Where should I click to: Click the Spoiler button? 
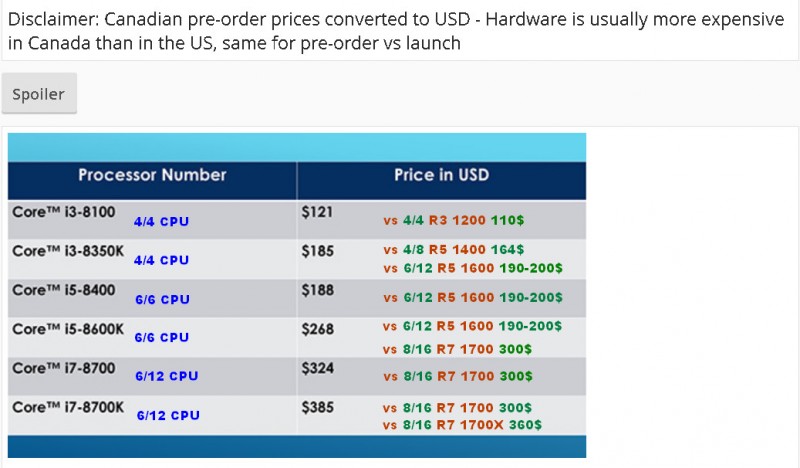[39, 94]
